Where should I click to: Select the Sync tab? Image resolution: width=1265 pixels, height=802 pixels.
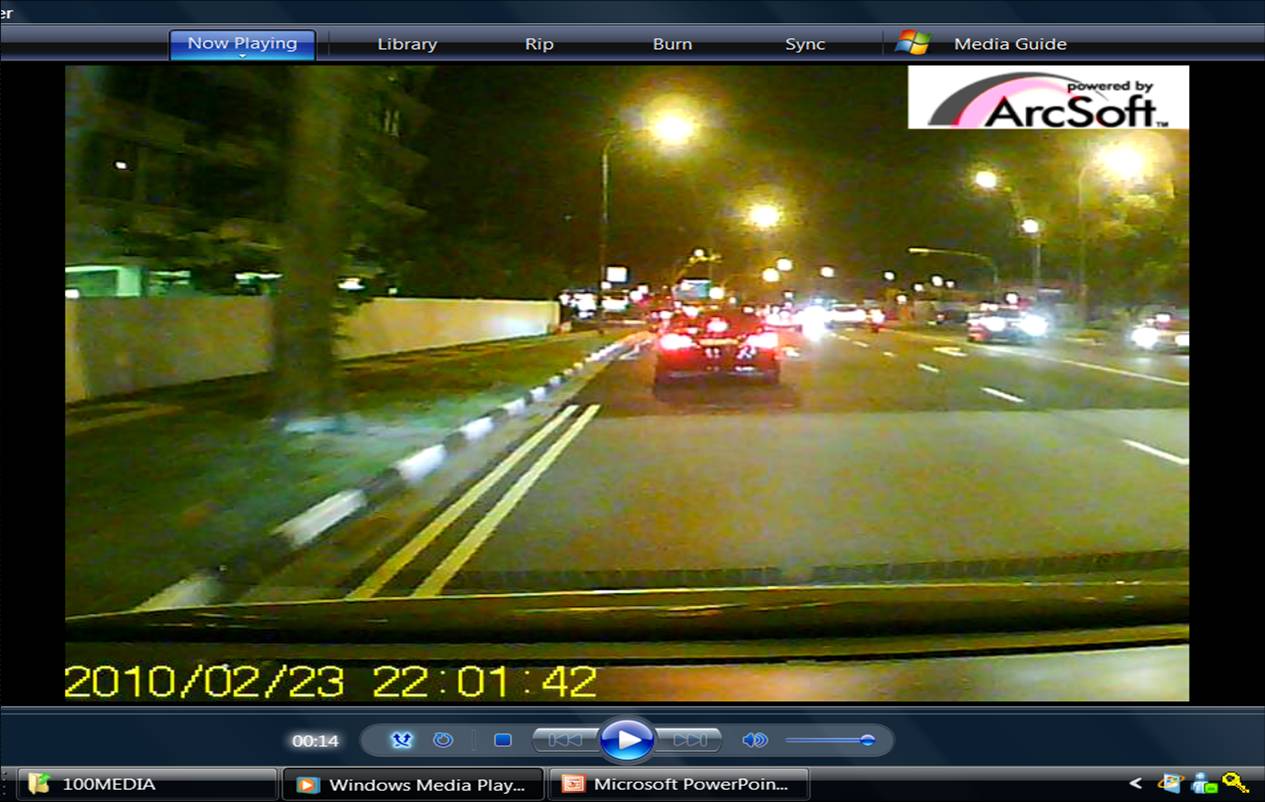pos(805,44)
